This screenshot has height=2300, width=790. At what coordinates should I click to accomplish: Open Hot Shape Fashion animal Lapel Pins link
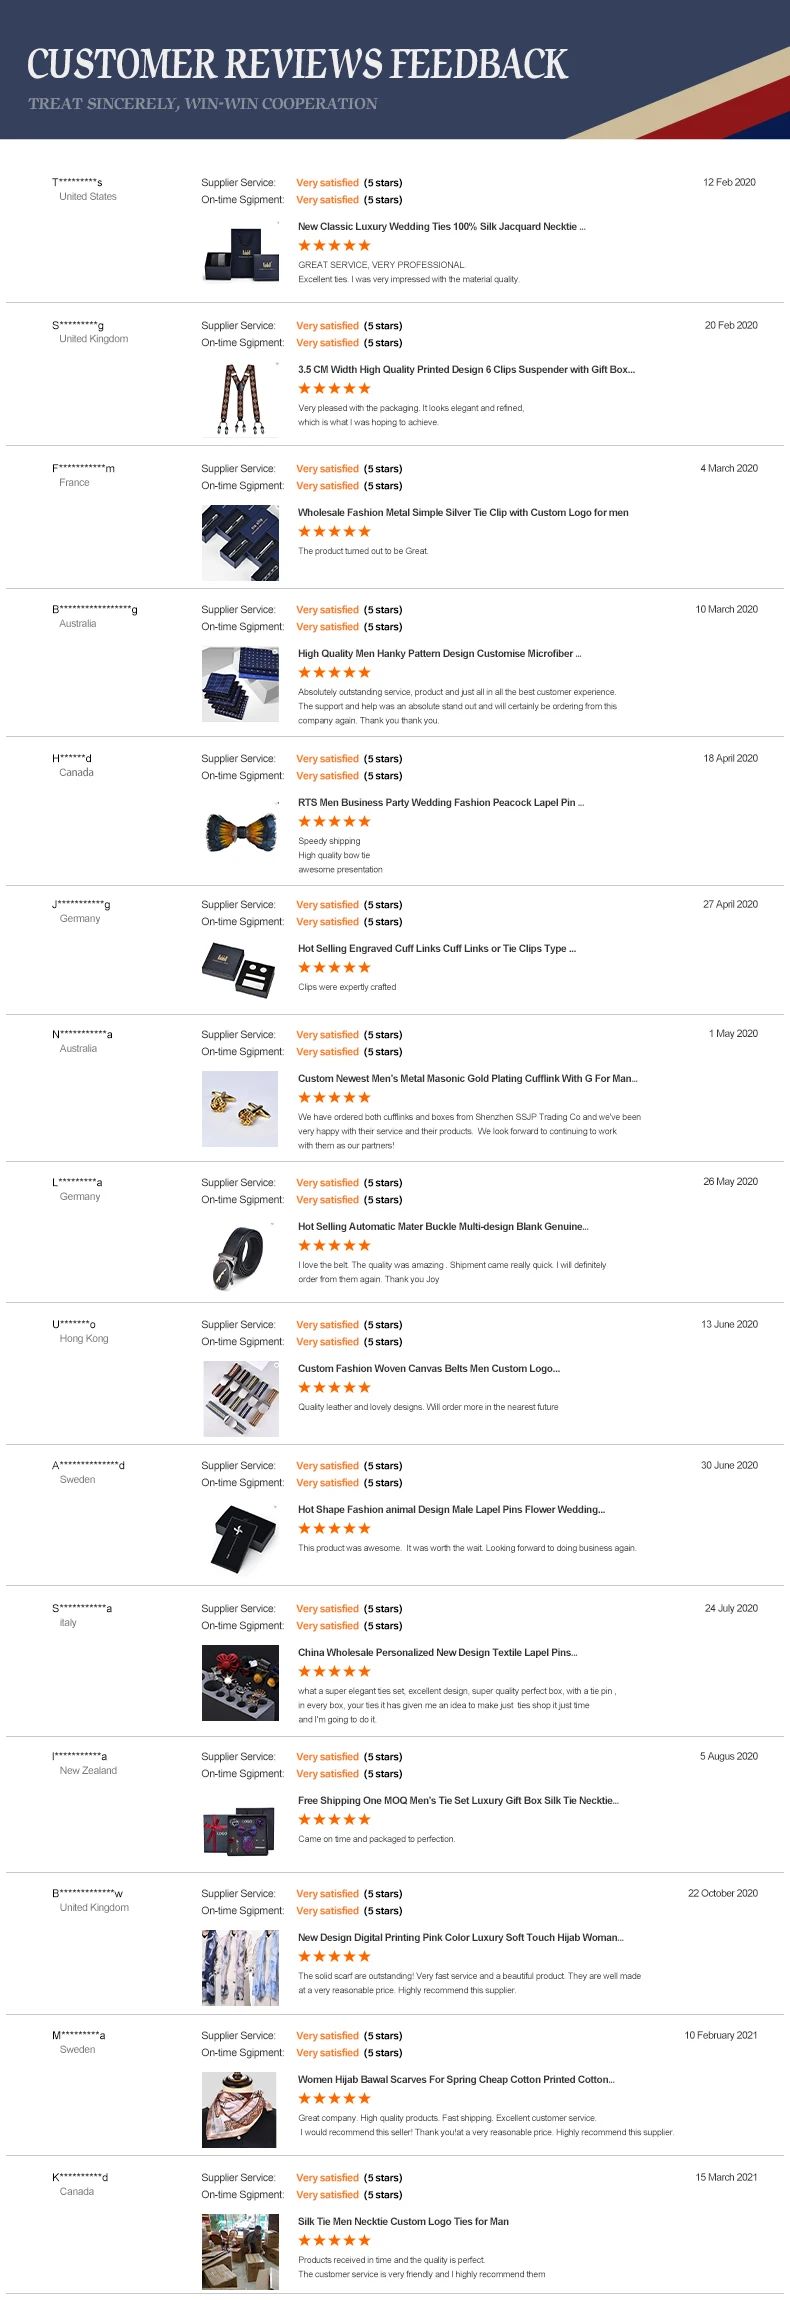(x=451, y=1510)
